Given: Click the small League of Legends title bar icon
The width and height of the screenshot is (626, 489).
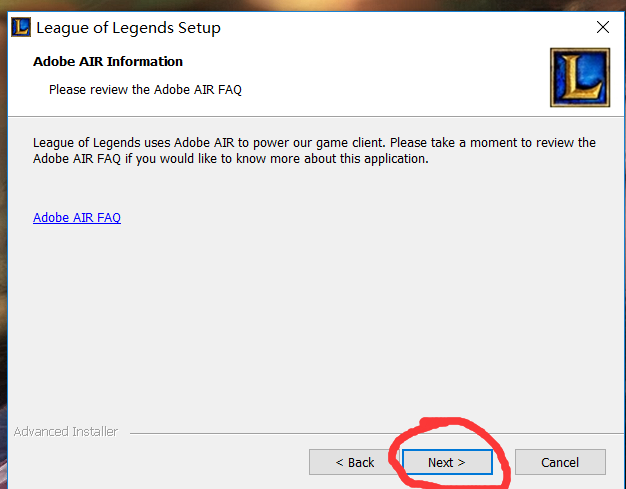Looking at the screenshot, I should (21, 27).
